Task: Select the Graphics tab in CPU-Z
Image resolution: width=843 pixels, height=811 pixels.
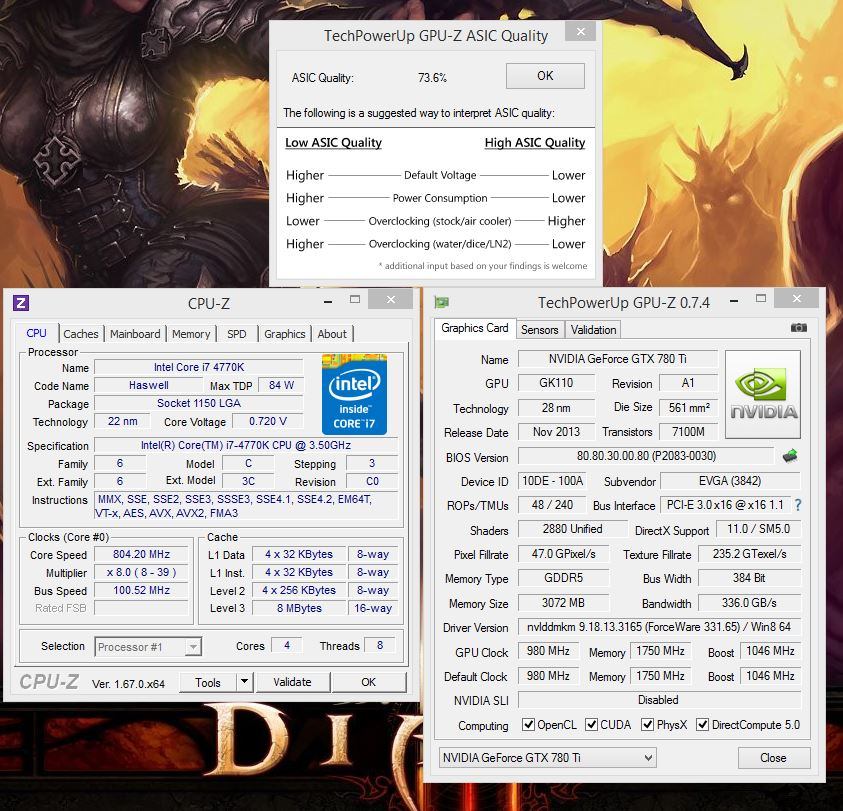Action: coord(284,334)
